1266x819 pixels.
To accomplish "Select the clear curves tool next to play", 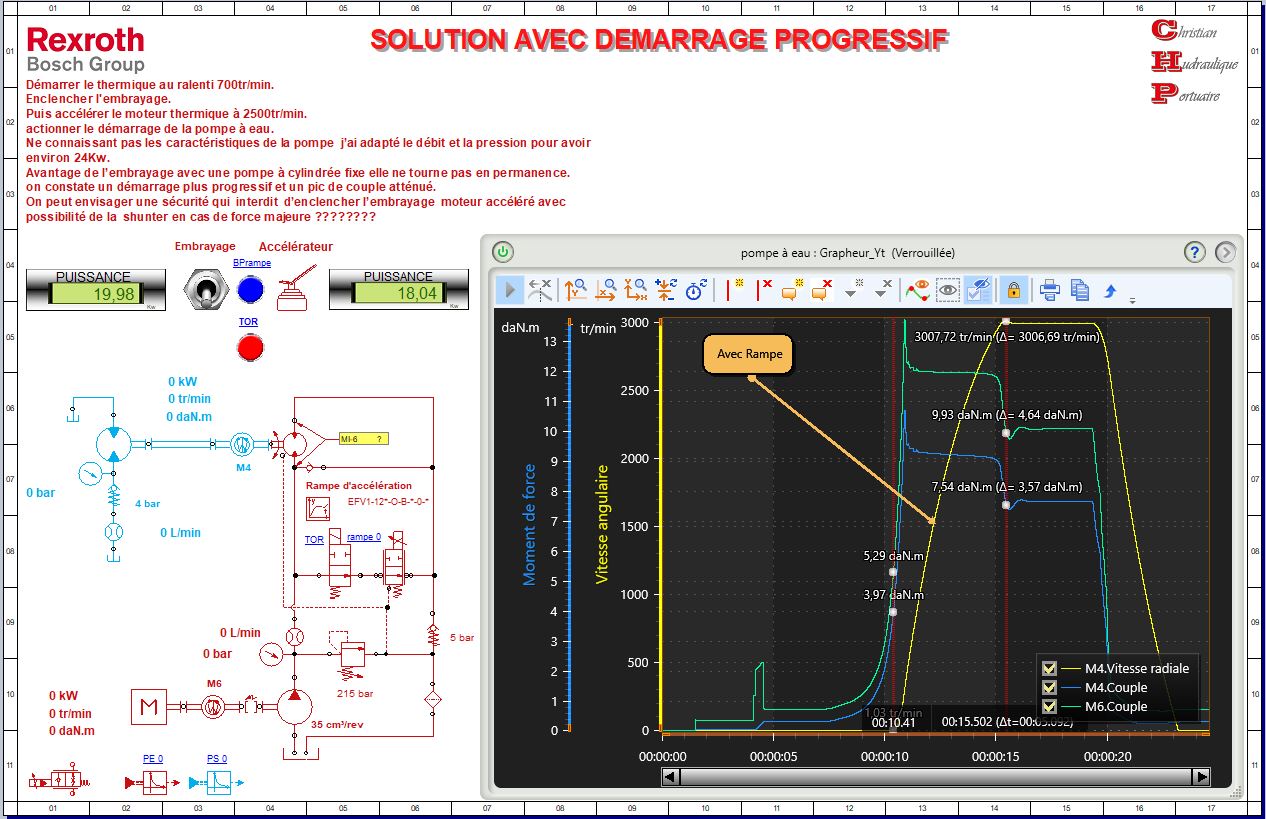I will tap(540, 290).
